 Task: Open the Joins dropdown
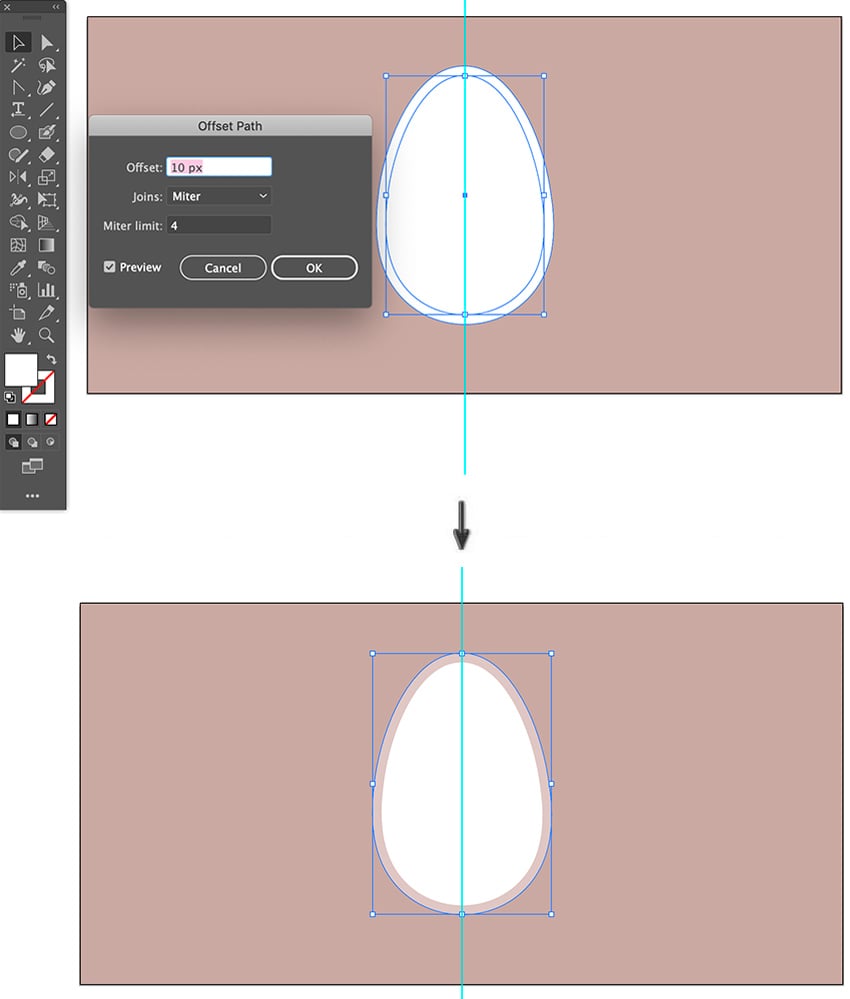click(219, 196)
